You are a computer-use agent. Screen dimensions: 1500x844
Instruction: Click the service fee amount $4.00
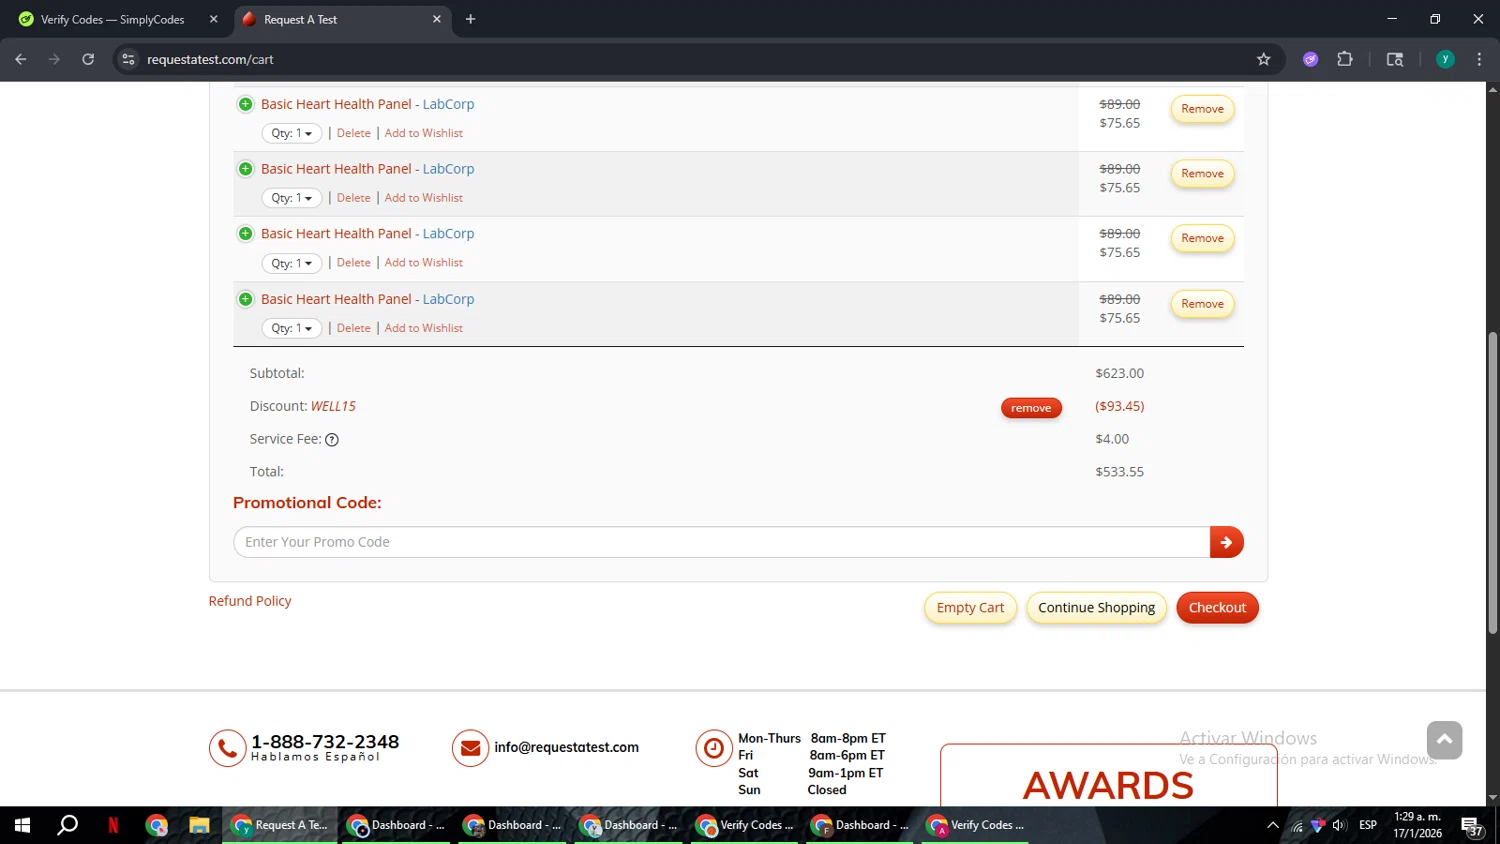(x=1112, y=439)
